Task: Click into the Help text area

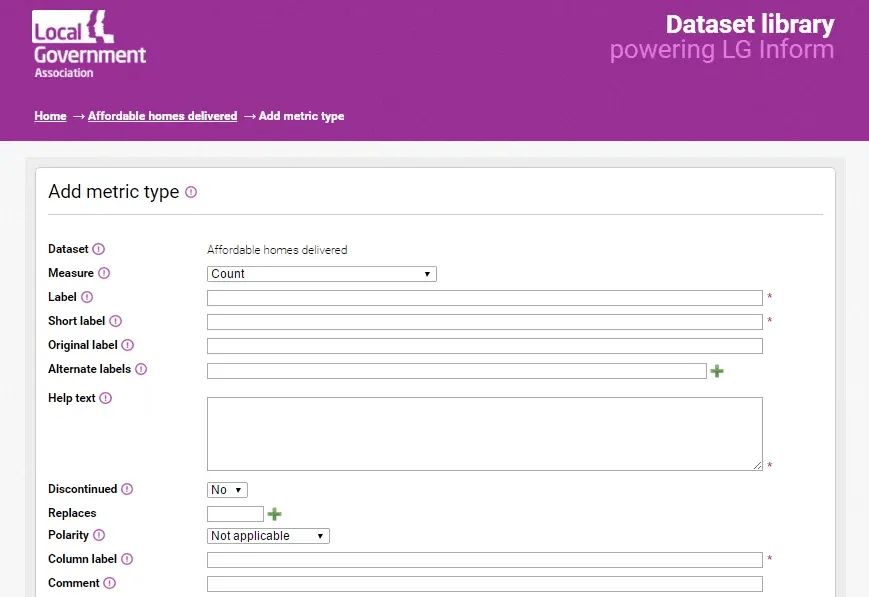Action: click(x=484, y=433)
